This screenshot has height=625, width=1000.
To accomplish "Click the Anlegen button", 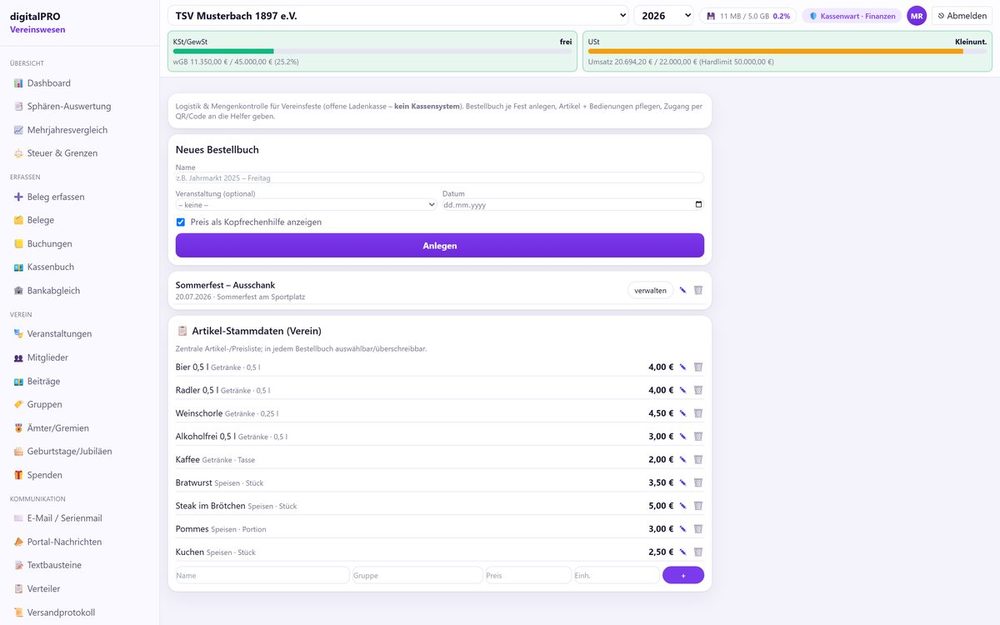I will click(439, 246).
